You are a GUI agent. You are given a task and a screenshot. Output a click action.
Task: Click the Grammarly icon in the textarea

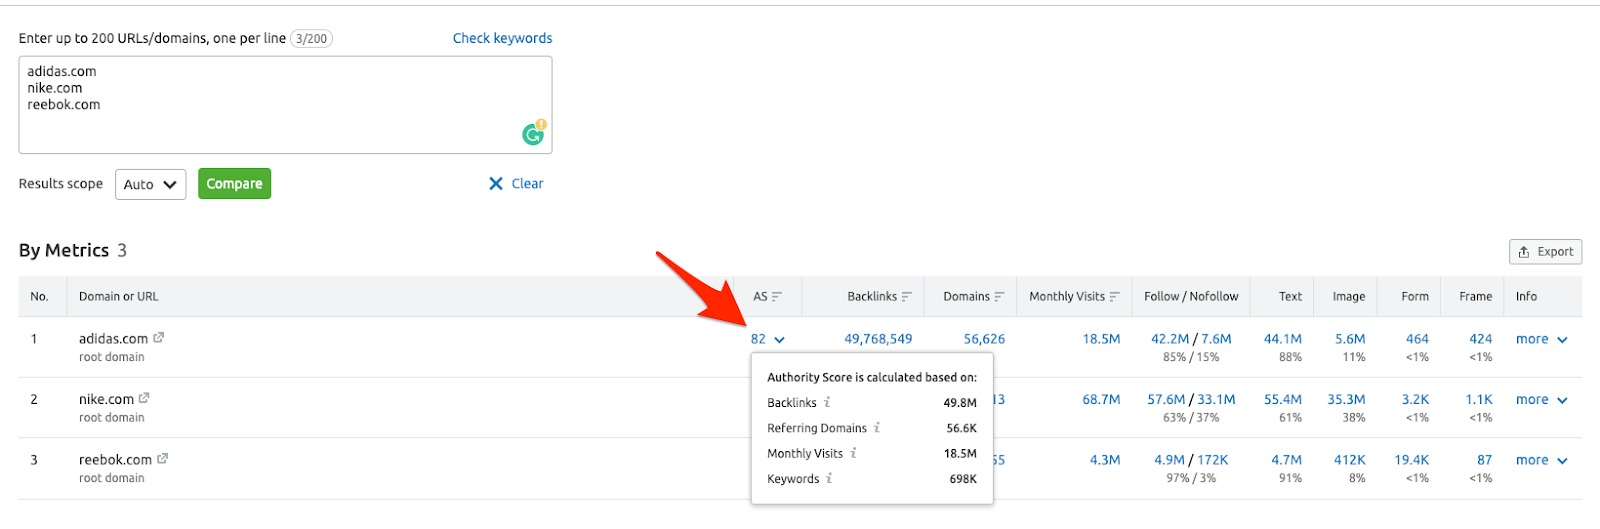[534, 133]
